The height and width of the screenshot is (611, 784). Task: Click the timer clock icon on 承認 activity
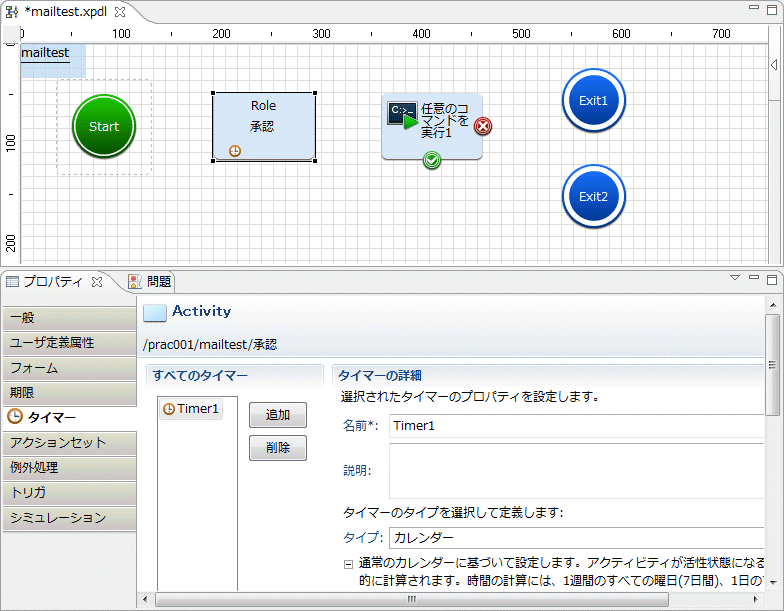235,151
